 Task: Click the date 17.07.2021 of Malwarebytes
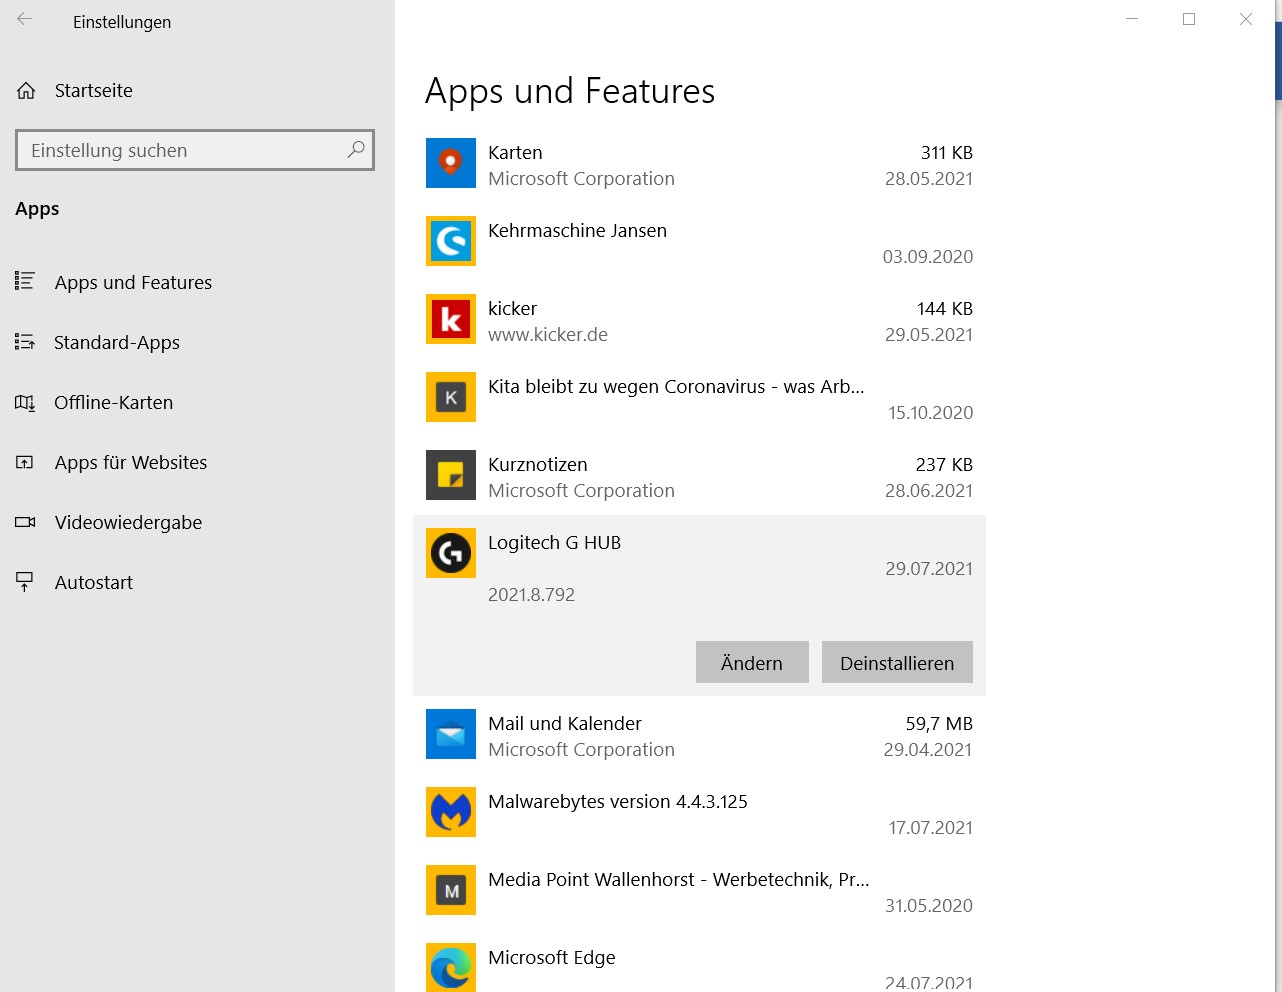[931, 827]
